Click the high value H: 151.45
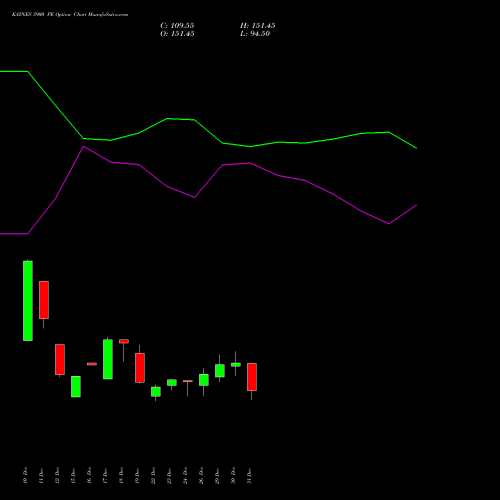The image size is (500, 500). coord(258,26)
